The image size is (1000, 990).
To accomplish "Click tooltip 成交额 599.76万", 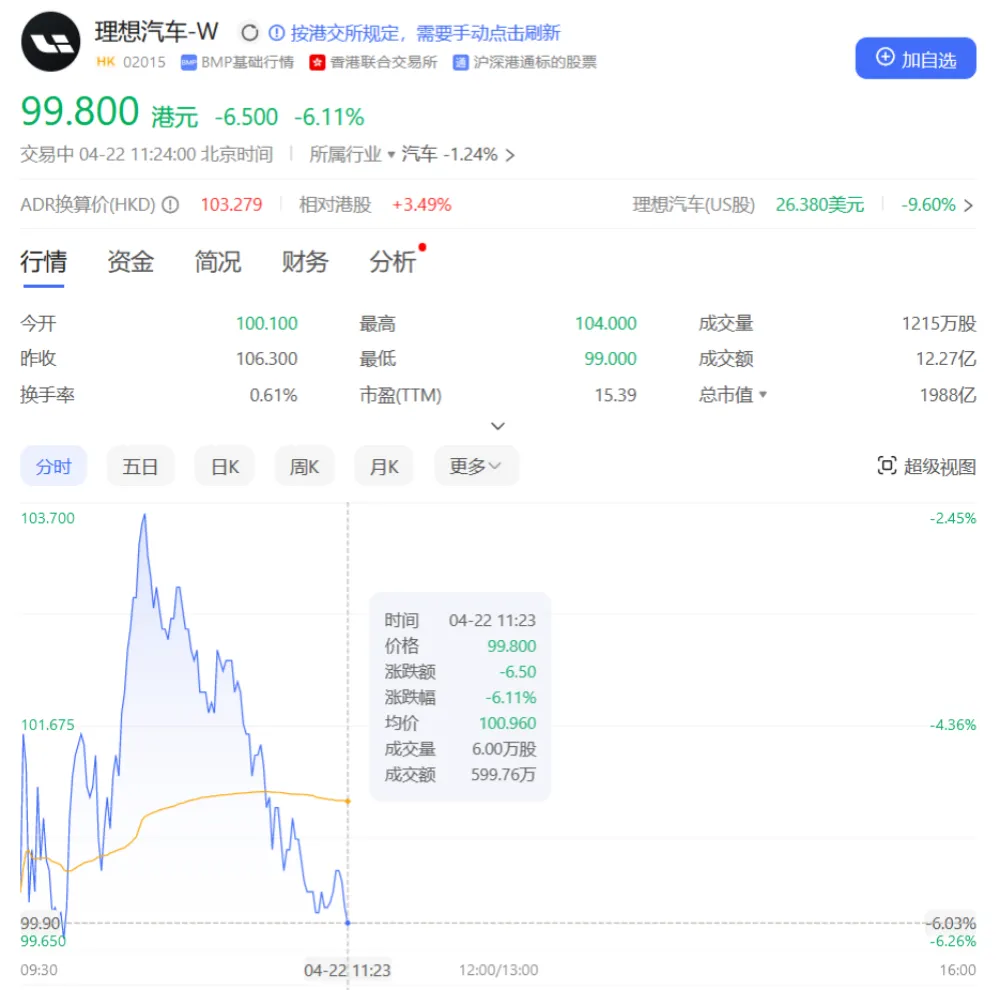I will click(x=503, y=774).
